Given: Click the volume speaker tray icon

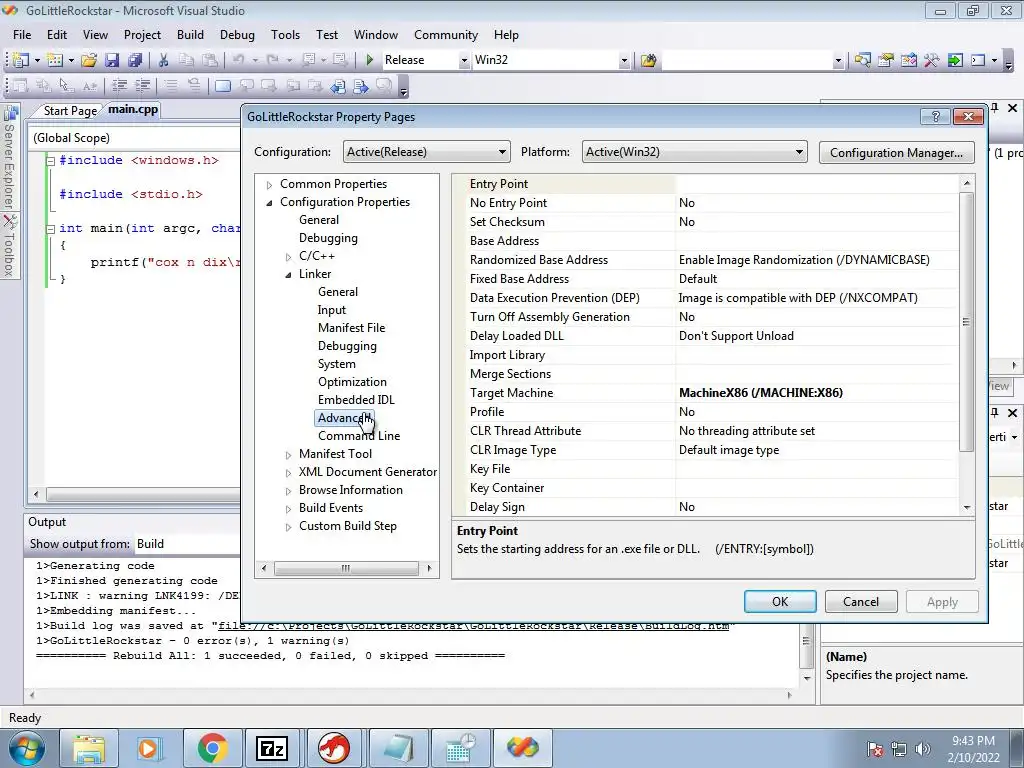Looking at the screenshot, I should point(923,749).
